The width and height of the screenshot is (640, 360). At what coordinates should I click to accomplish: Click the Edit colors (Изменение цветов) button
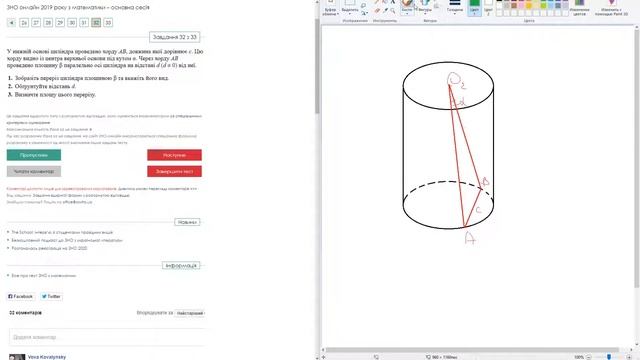pyautogui.click(x=579, y=8)
